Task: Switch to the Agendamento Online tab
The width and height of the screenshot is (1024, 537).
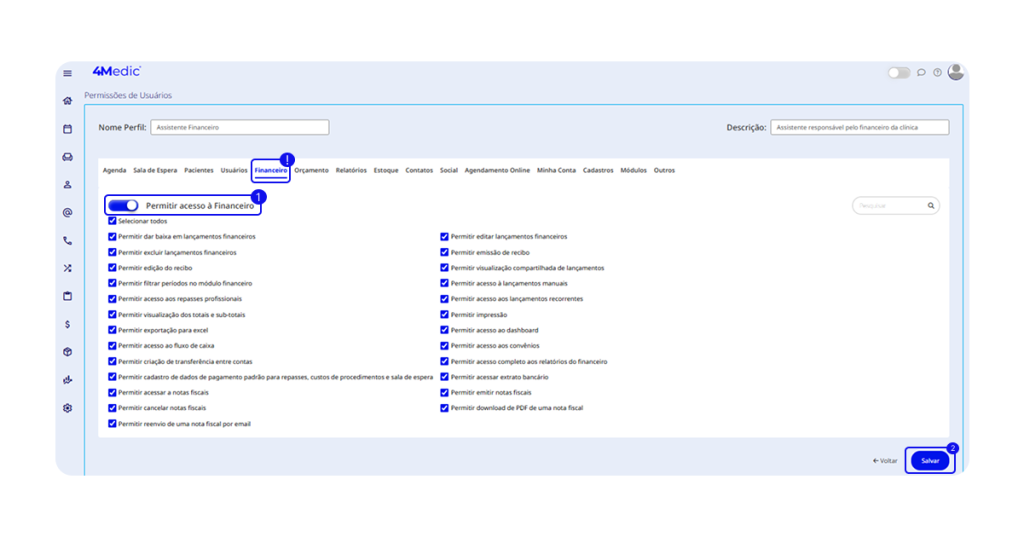Action: (x=497, y=171)
